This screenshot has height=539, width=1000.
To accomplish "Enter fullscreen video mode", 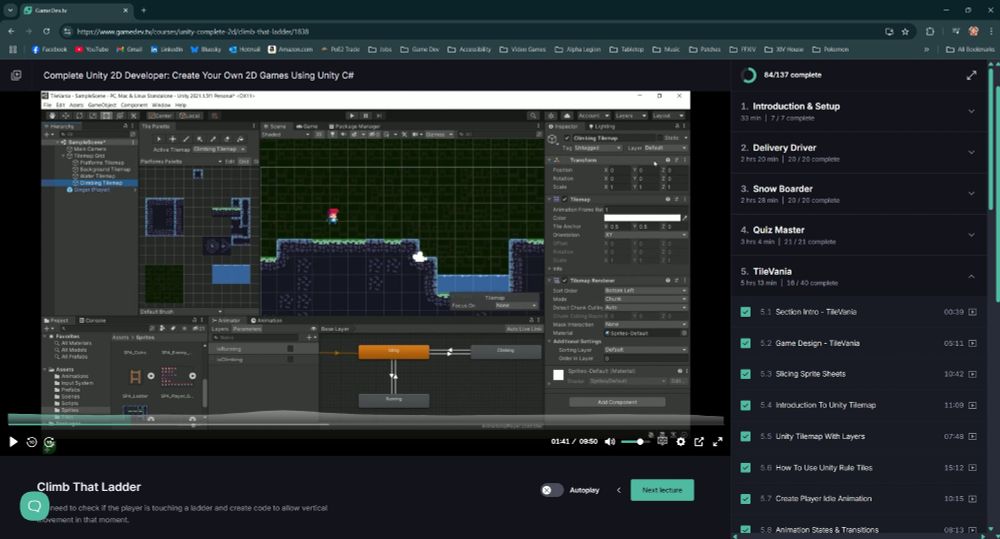I will [x=717, y=441].
